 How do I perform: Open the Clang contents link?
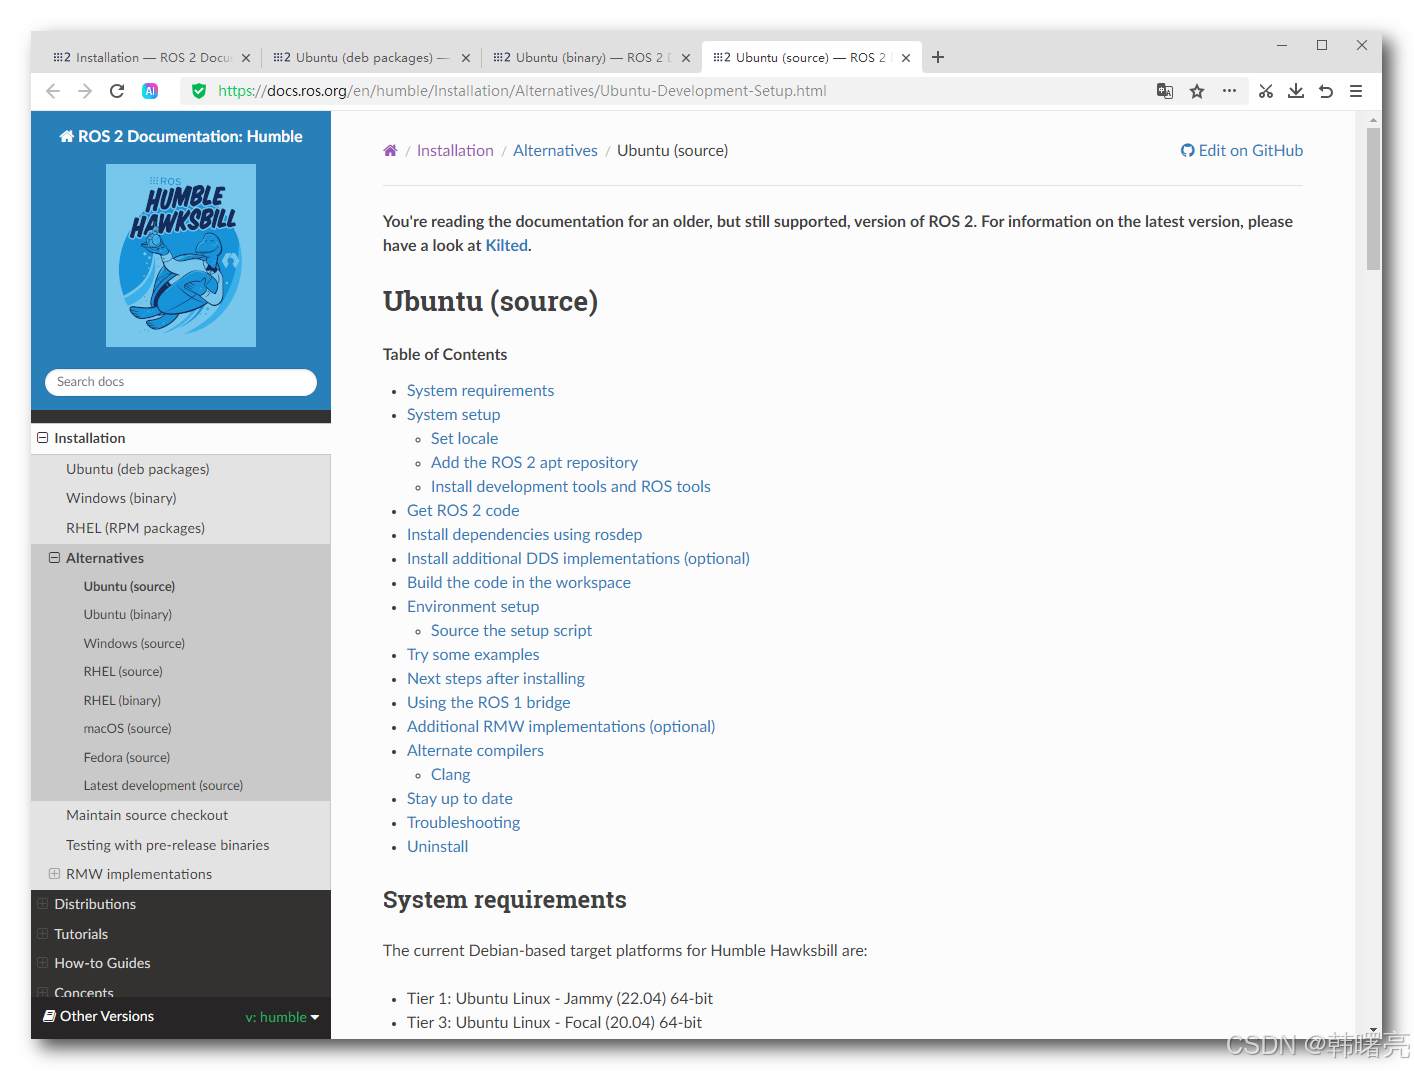(x=450, y=774)
